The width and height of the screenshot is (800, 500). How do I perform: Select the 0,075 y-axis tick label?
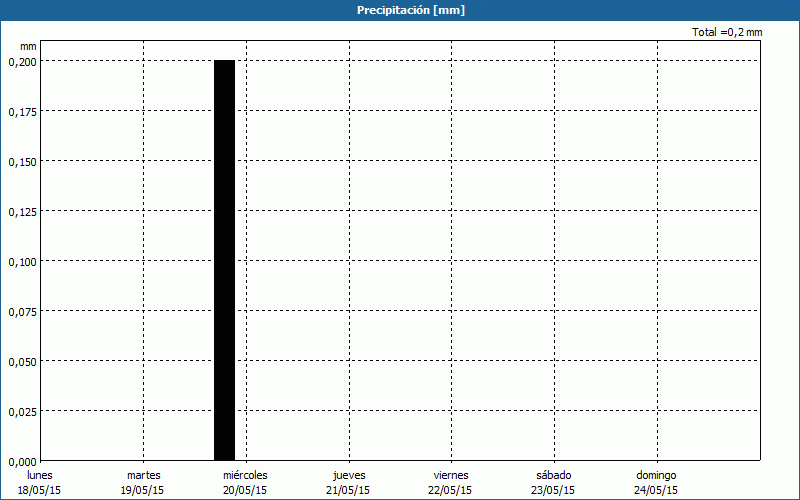pos(22,311)
